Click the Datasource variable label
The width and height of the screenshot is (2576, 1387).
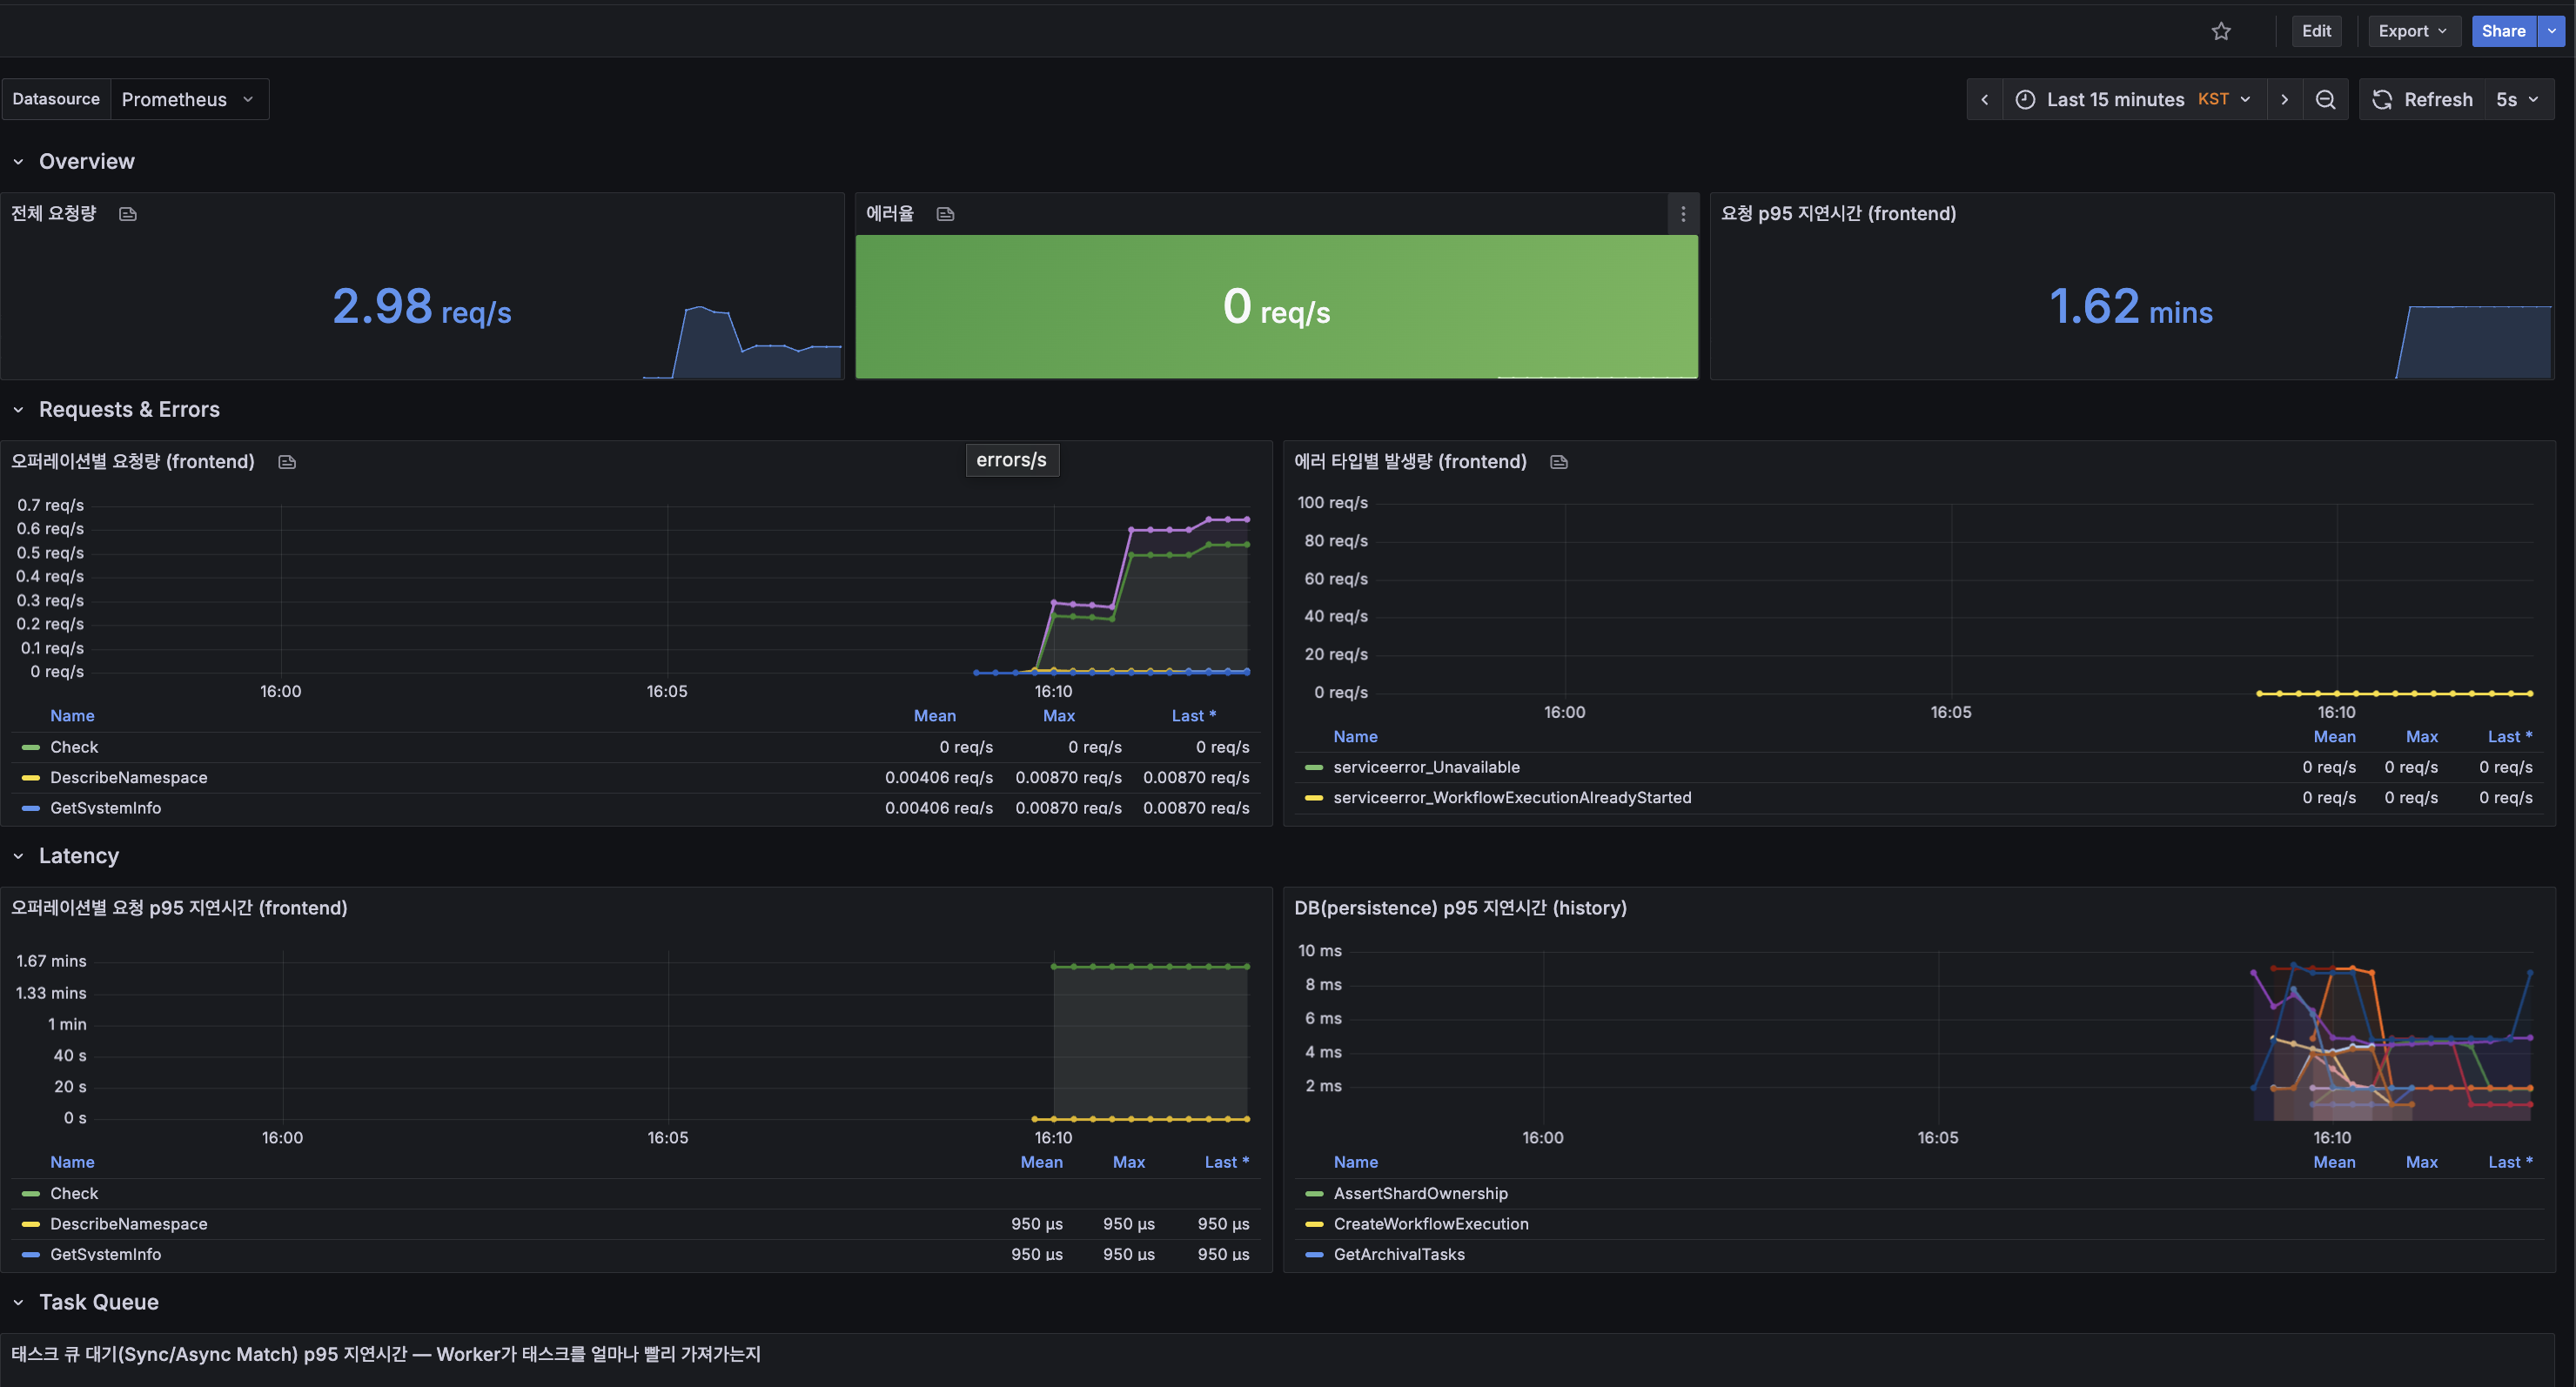click(x=56, y=99)
